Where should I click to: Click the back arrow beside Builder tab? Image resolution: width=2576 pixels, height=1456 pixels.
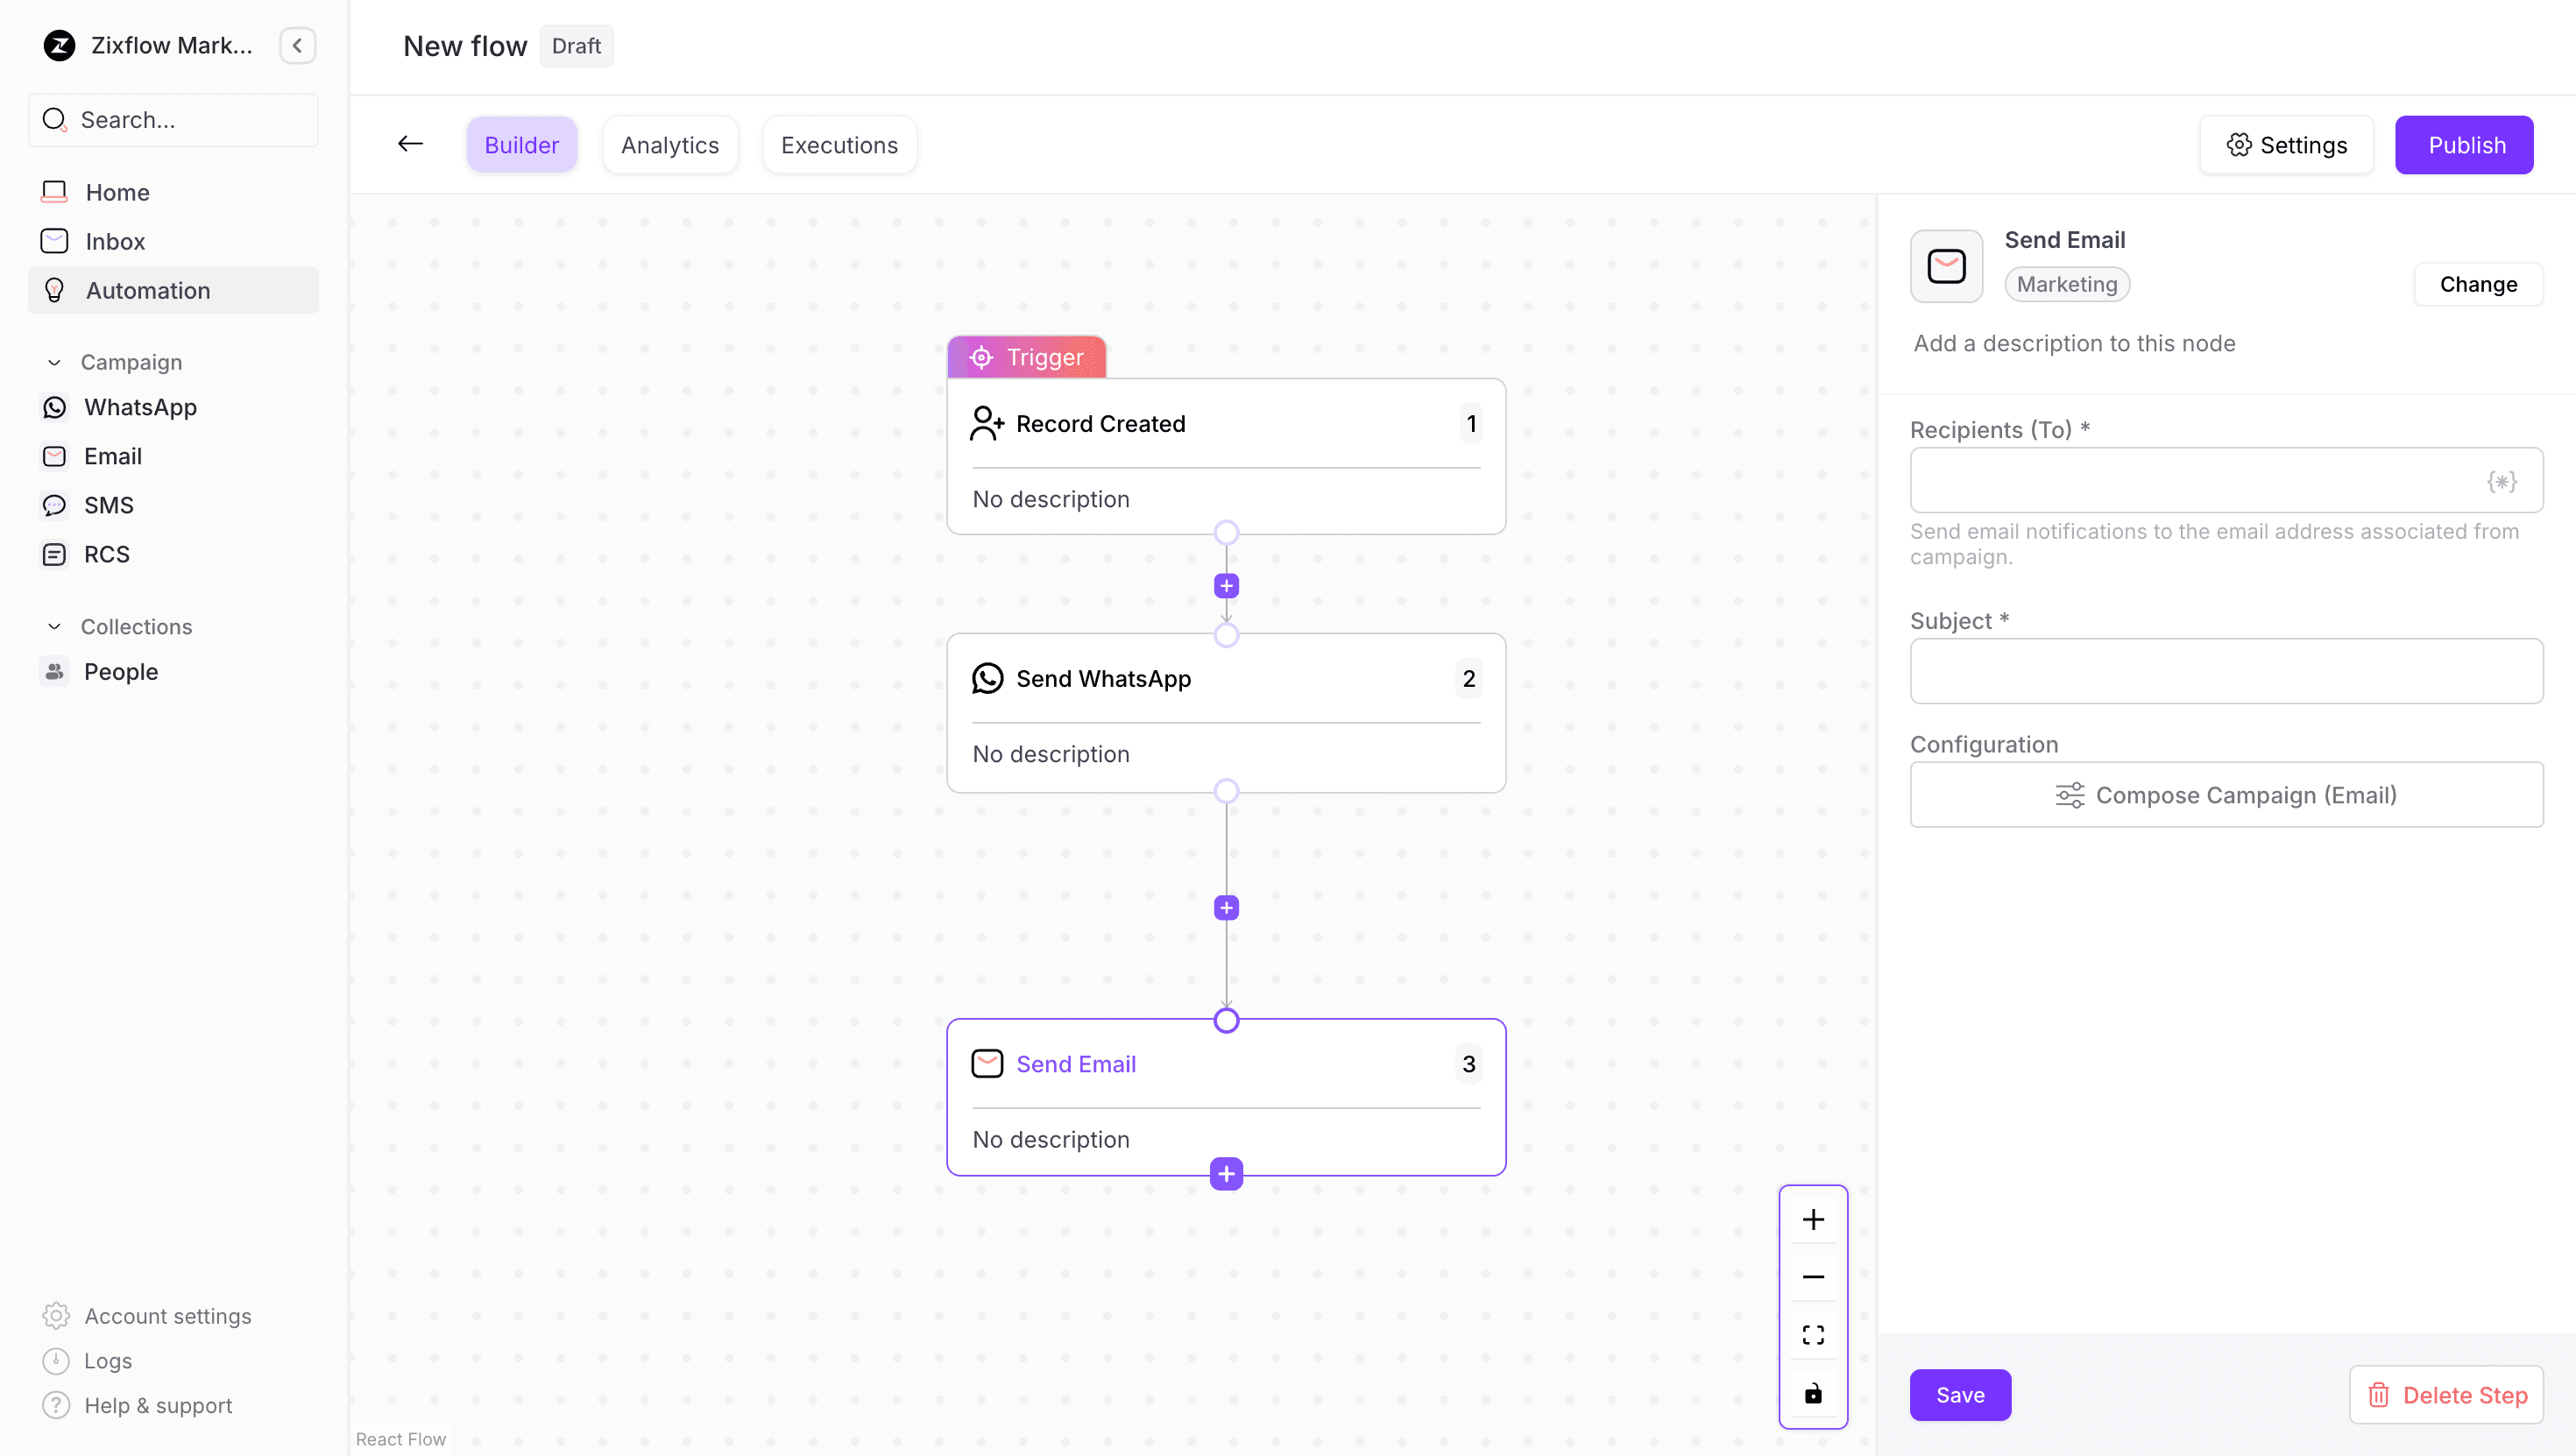(x=410, y=144)
